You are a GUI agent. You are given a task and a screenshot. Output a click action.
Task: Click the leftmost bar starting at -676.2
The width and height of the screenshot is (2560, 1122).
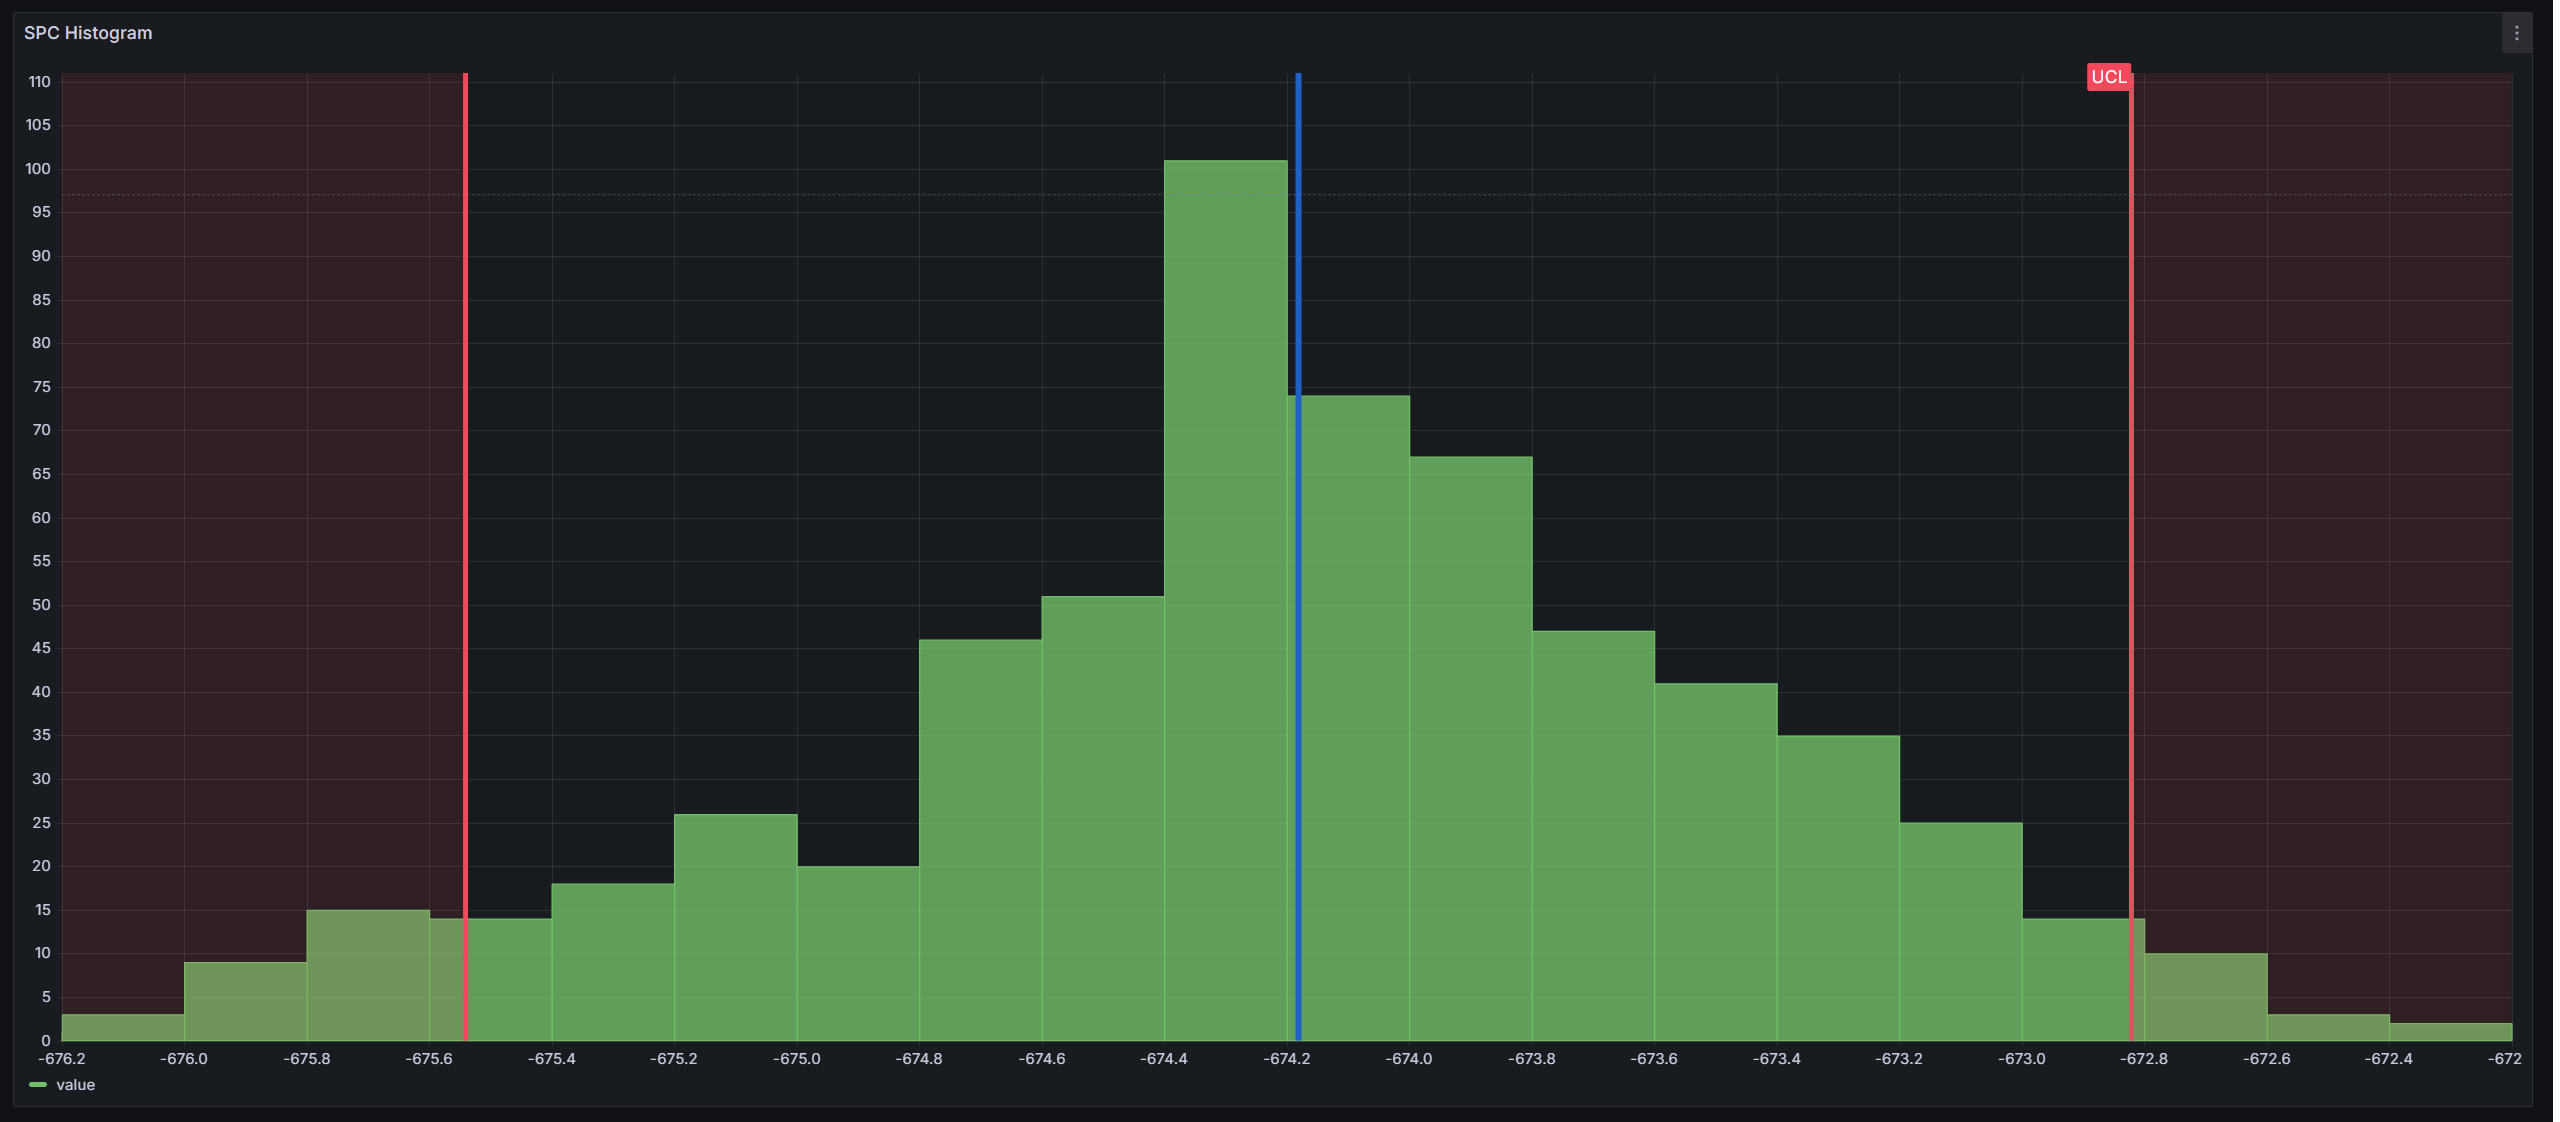click(123, 1028)
